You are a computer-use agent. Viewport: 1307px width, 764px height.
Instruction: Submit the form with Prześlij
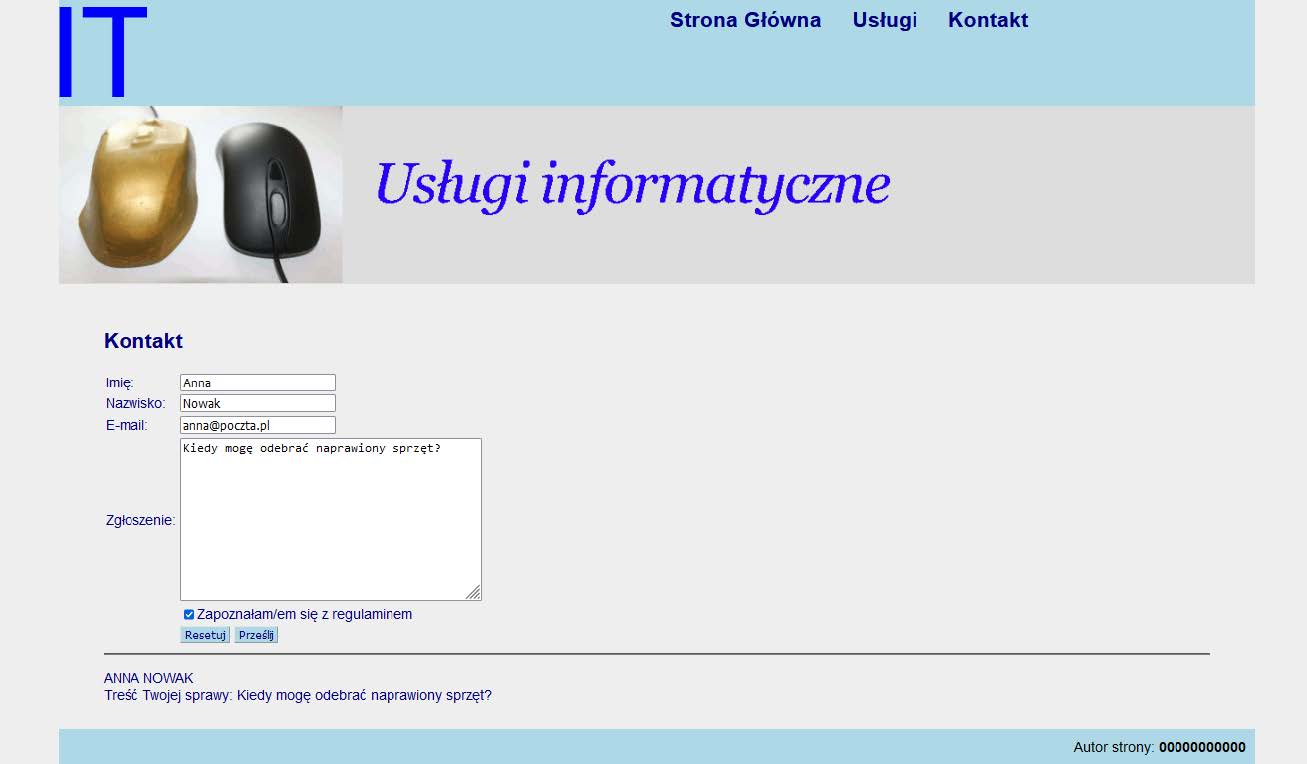tap(256, 635)
